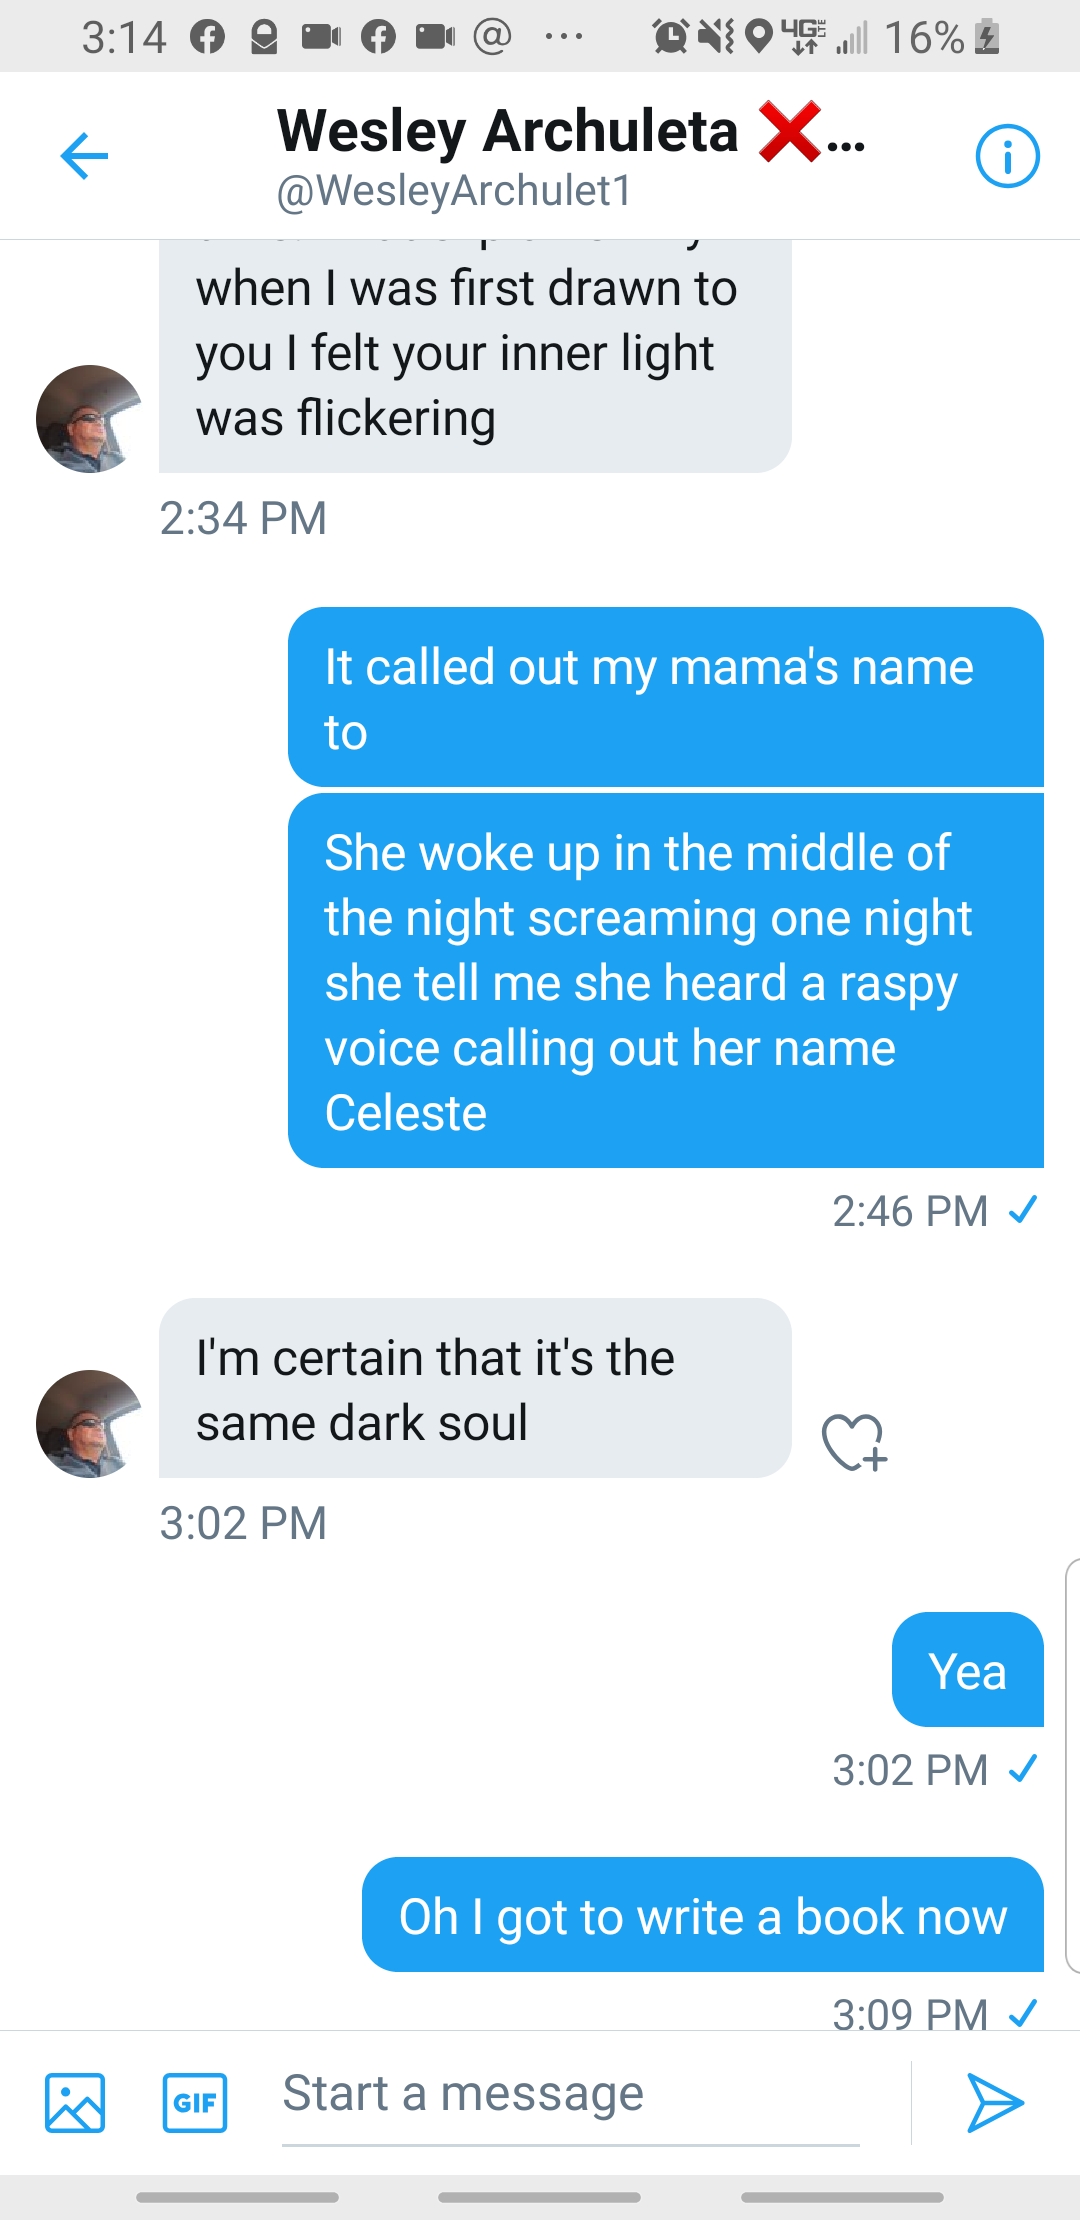Type in the Start a message field
Viewport: 1080px width, 2220px height.
click(x=570, y=2095)
